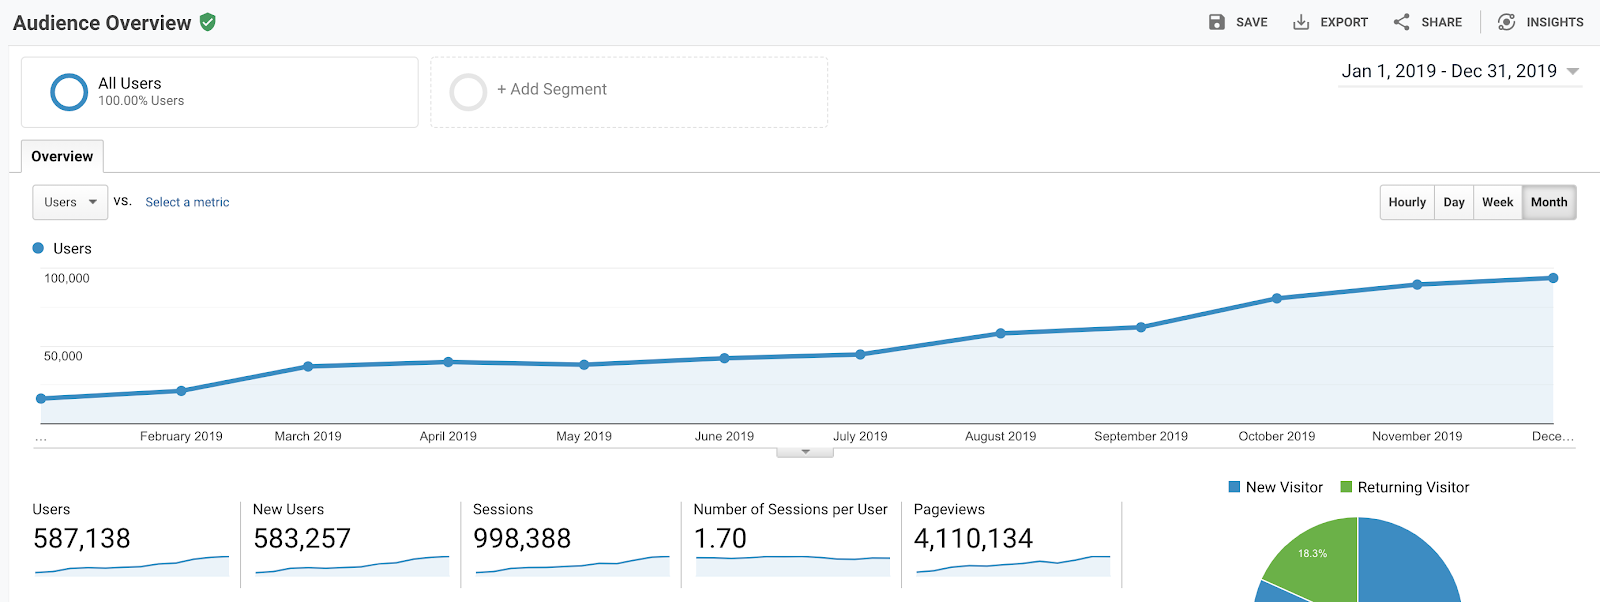Click the green verified shield icon
This screenshot has height=602, width=1600.
click(208, 22)
